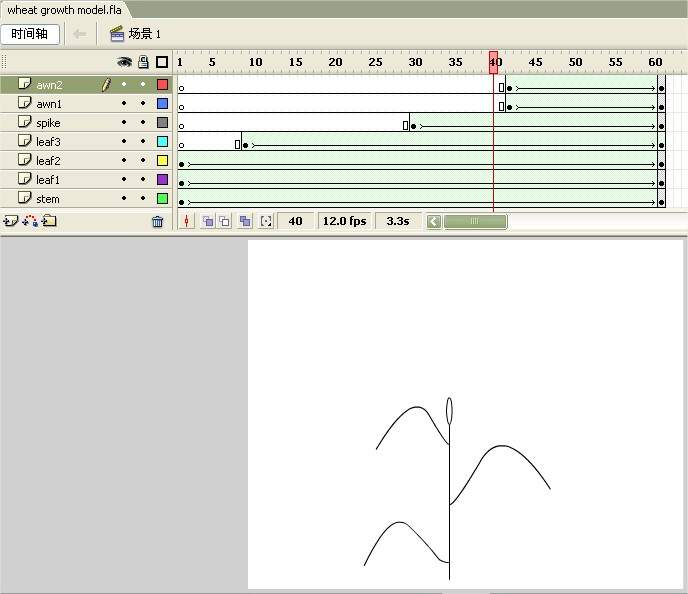Select the wheat growth model.fla document tab
This screenshot has width=688, height=594.
(x=64, y=10)
